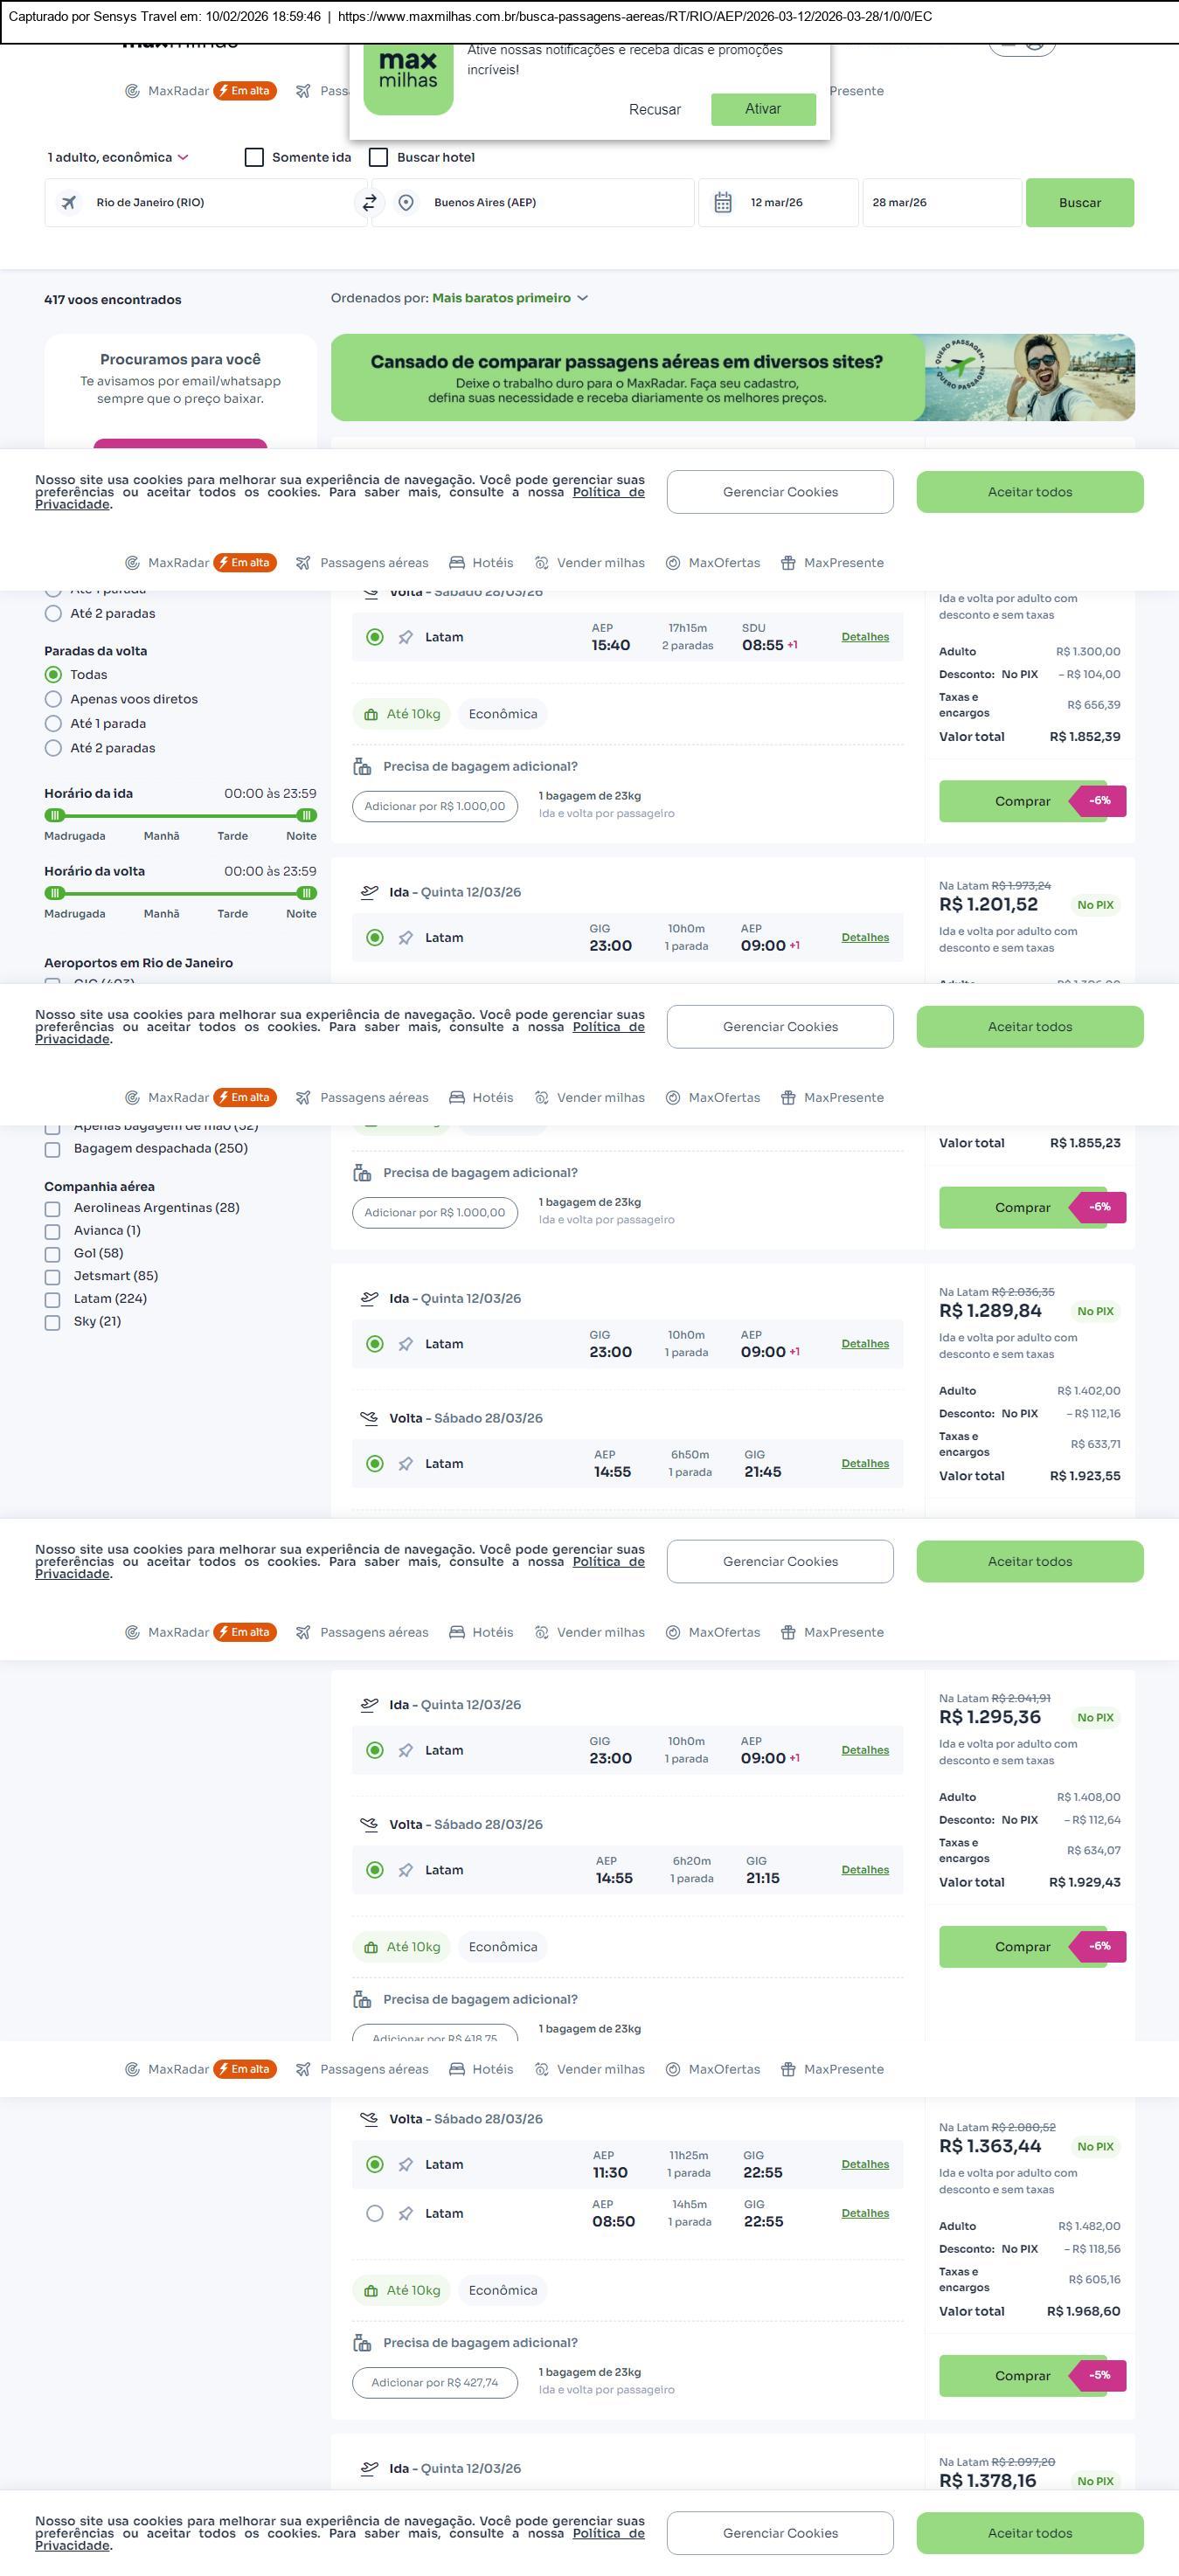Image resolution: width=1179 pixels, height=2576 pixels.
Task: Open the 'Hotéis' navigation menu item
Action: [481, 563]
